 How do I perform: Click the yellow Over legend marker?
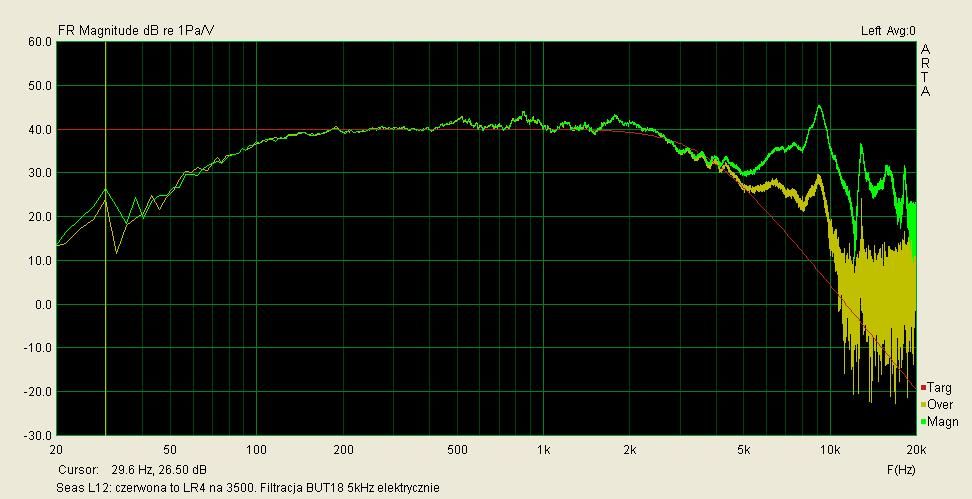[923, 405]
